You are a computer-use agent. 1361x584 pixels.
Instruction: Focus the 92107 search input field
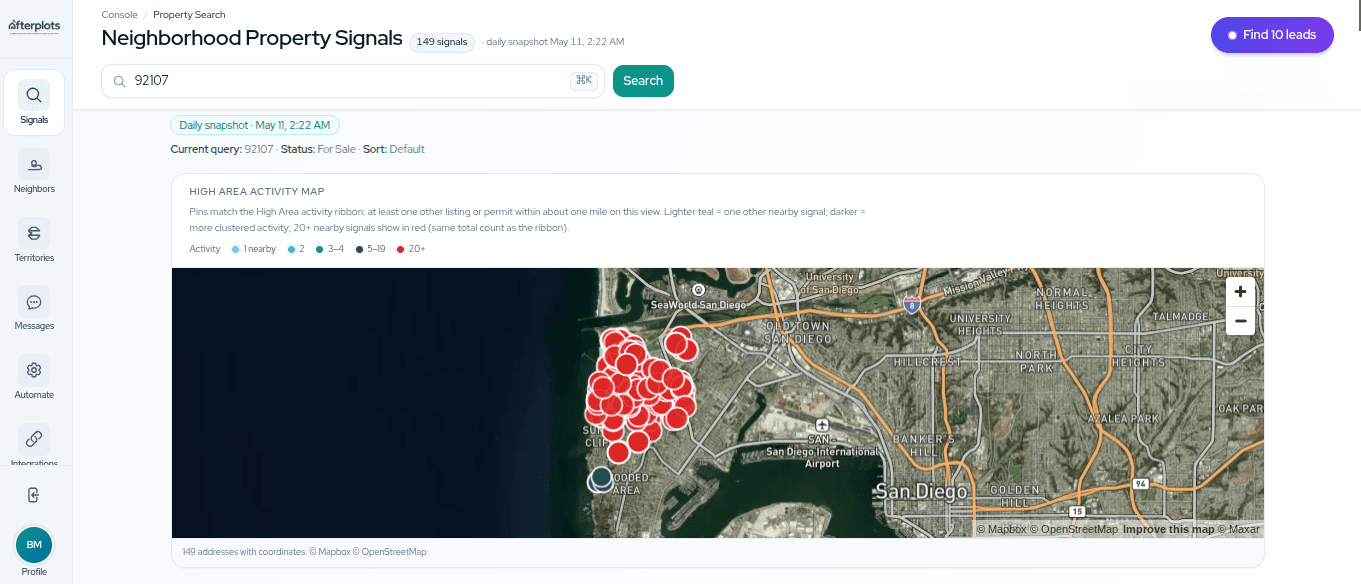(353, 81)
